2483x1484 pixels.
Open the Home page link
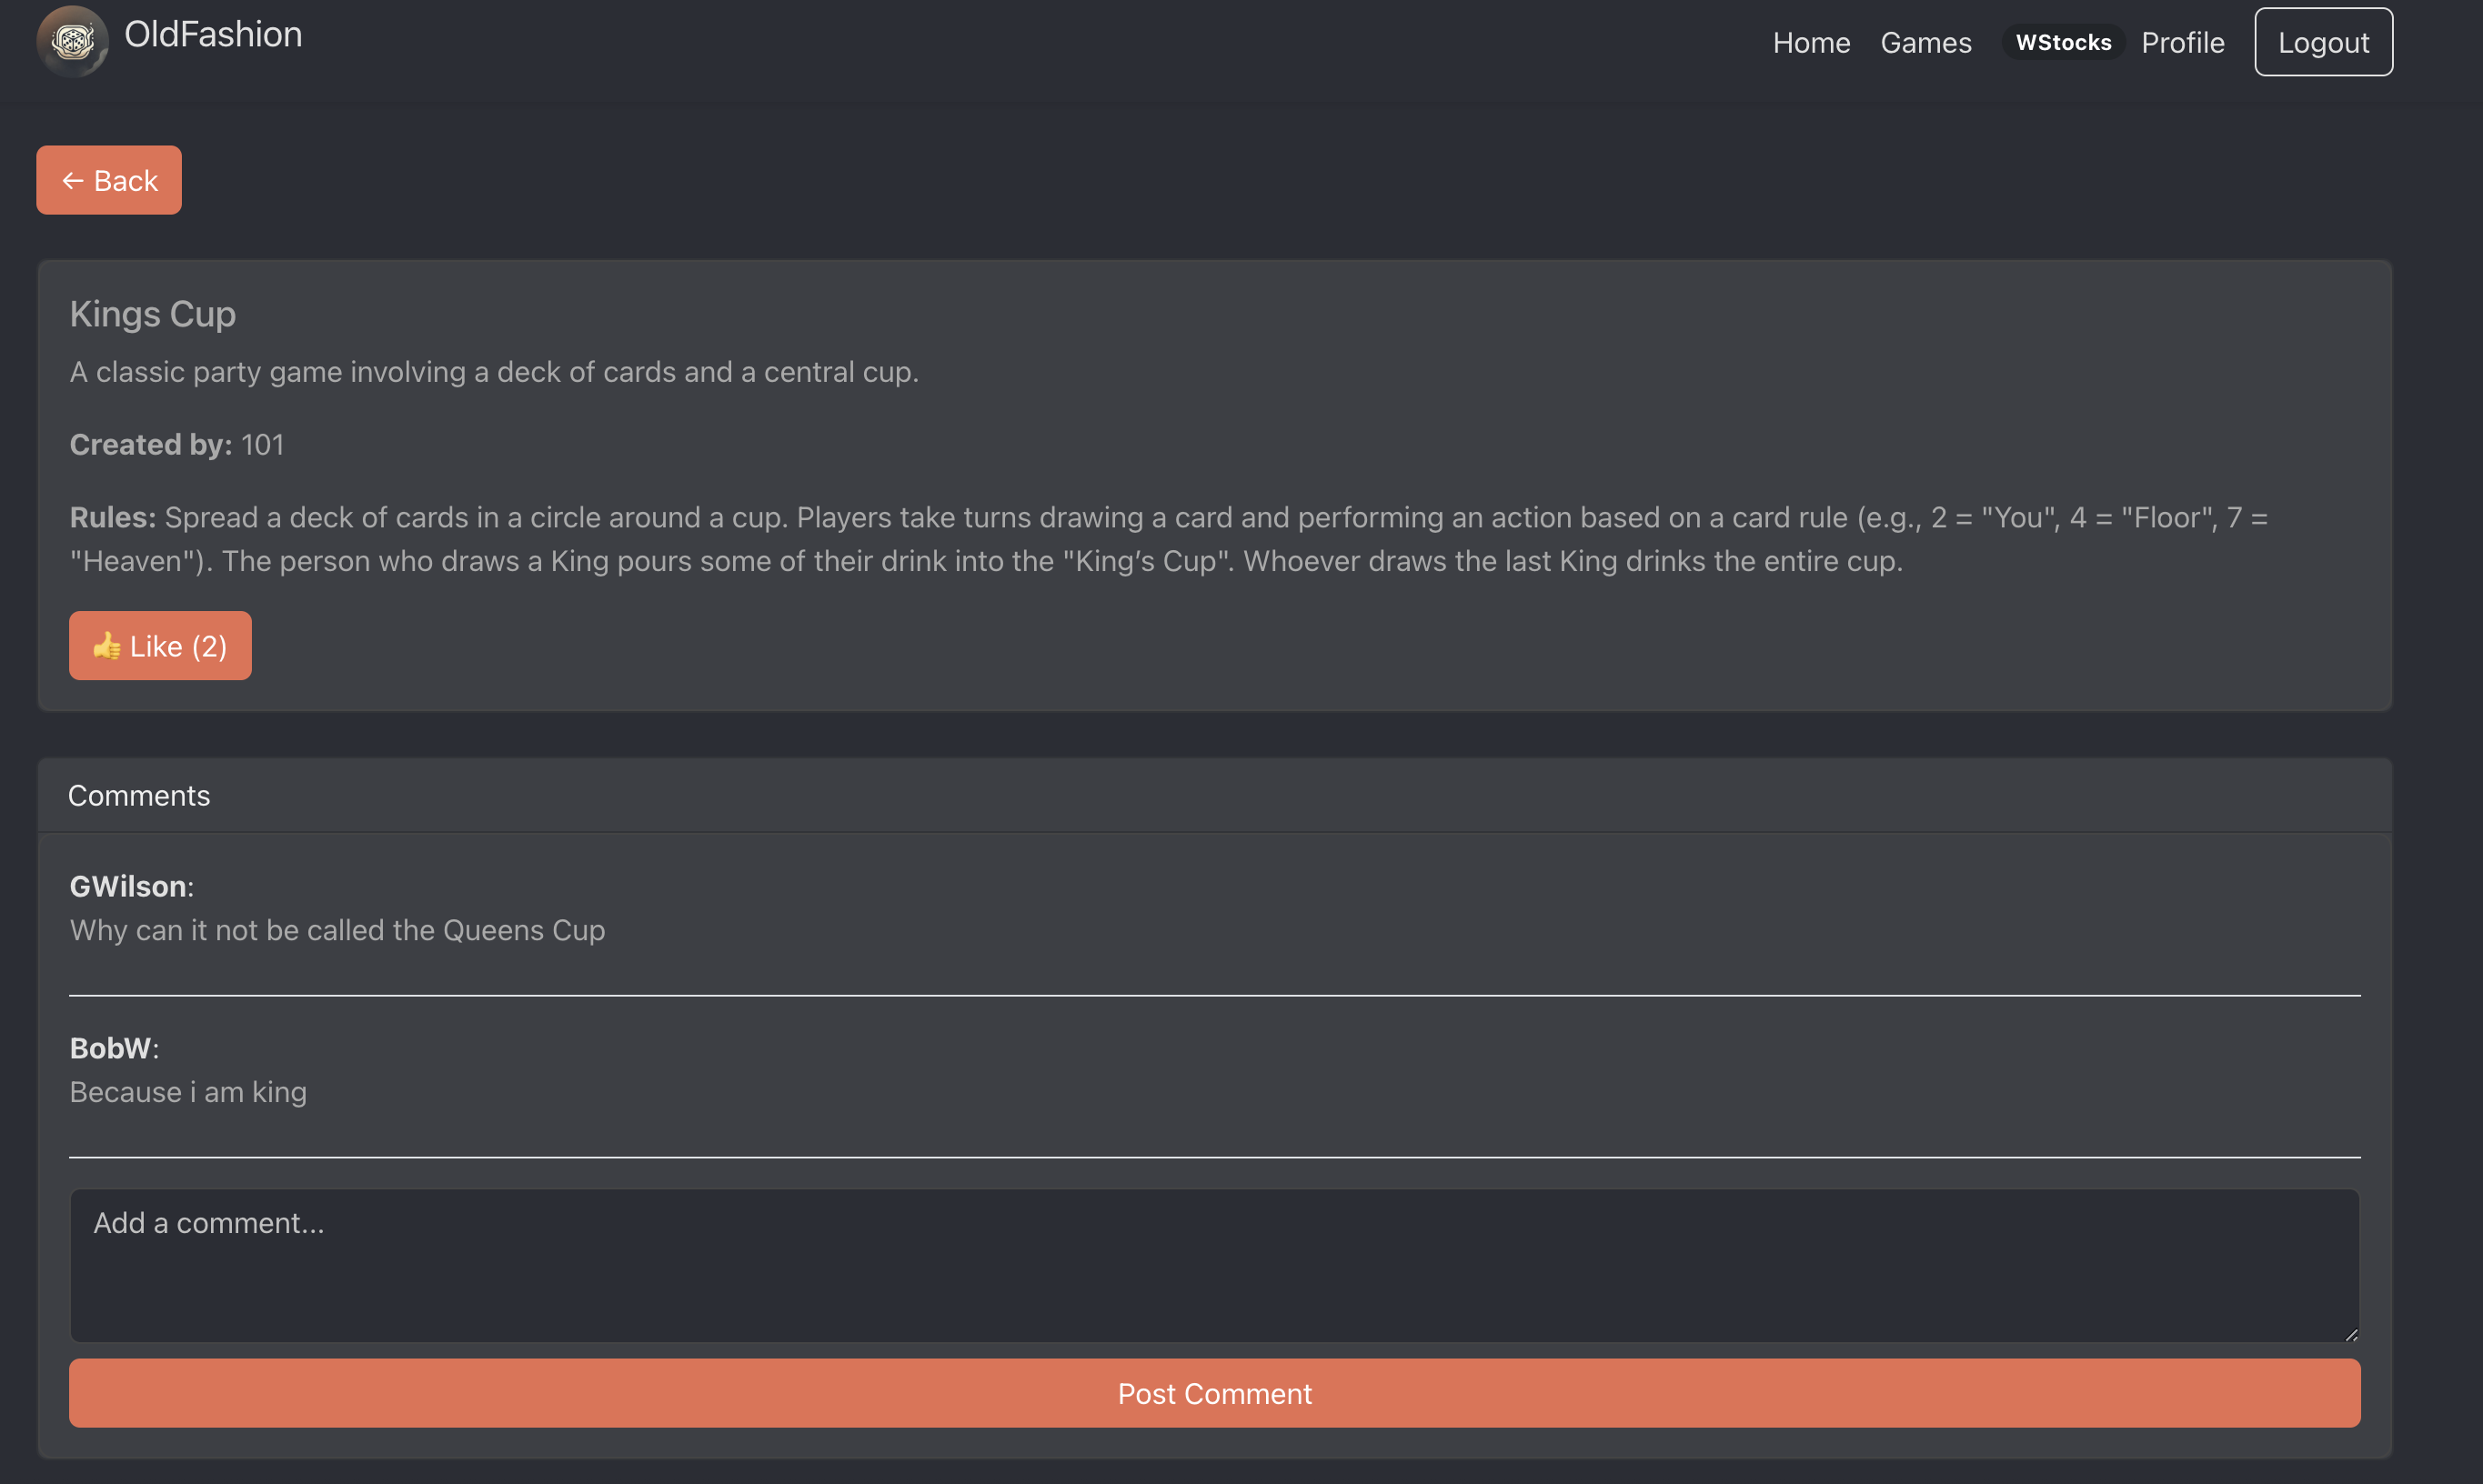[1811, 42]
